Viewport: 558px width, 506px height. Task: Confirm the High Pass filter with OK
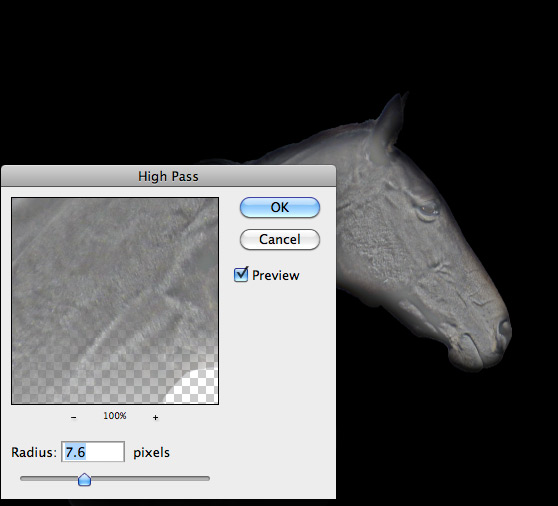(x=280, y=207)
